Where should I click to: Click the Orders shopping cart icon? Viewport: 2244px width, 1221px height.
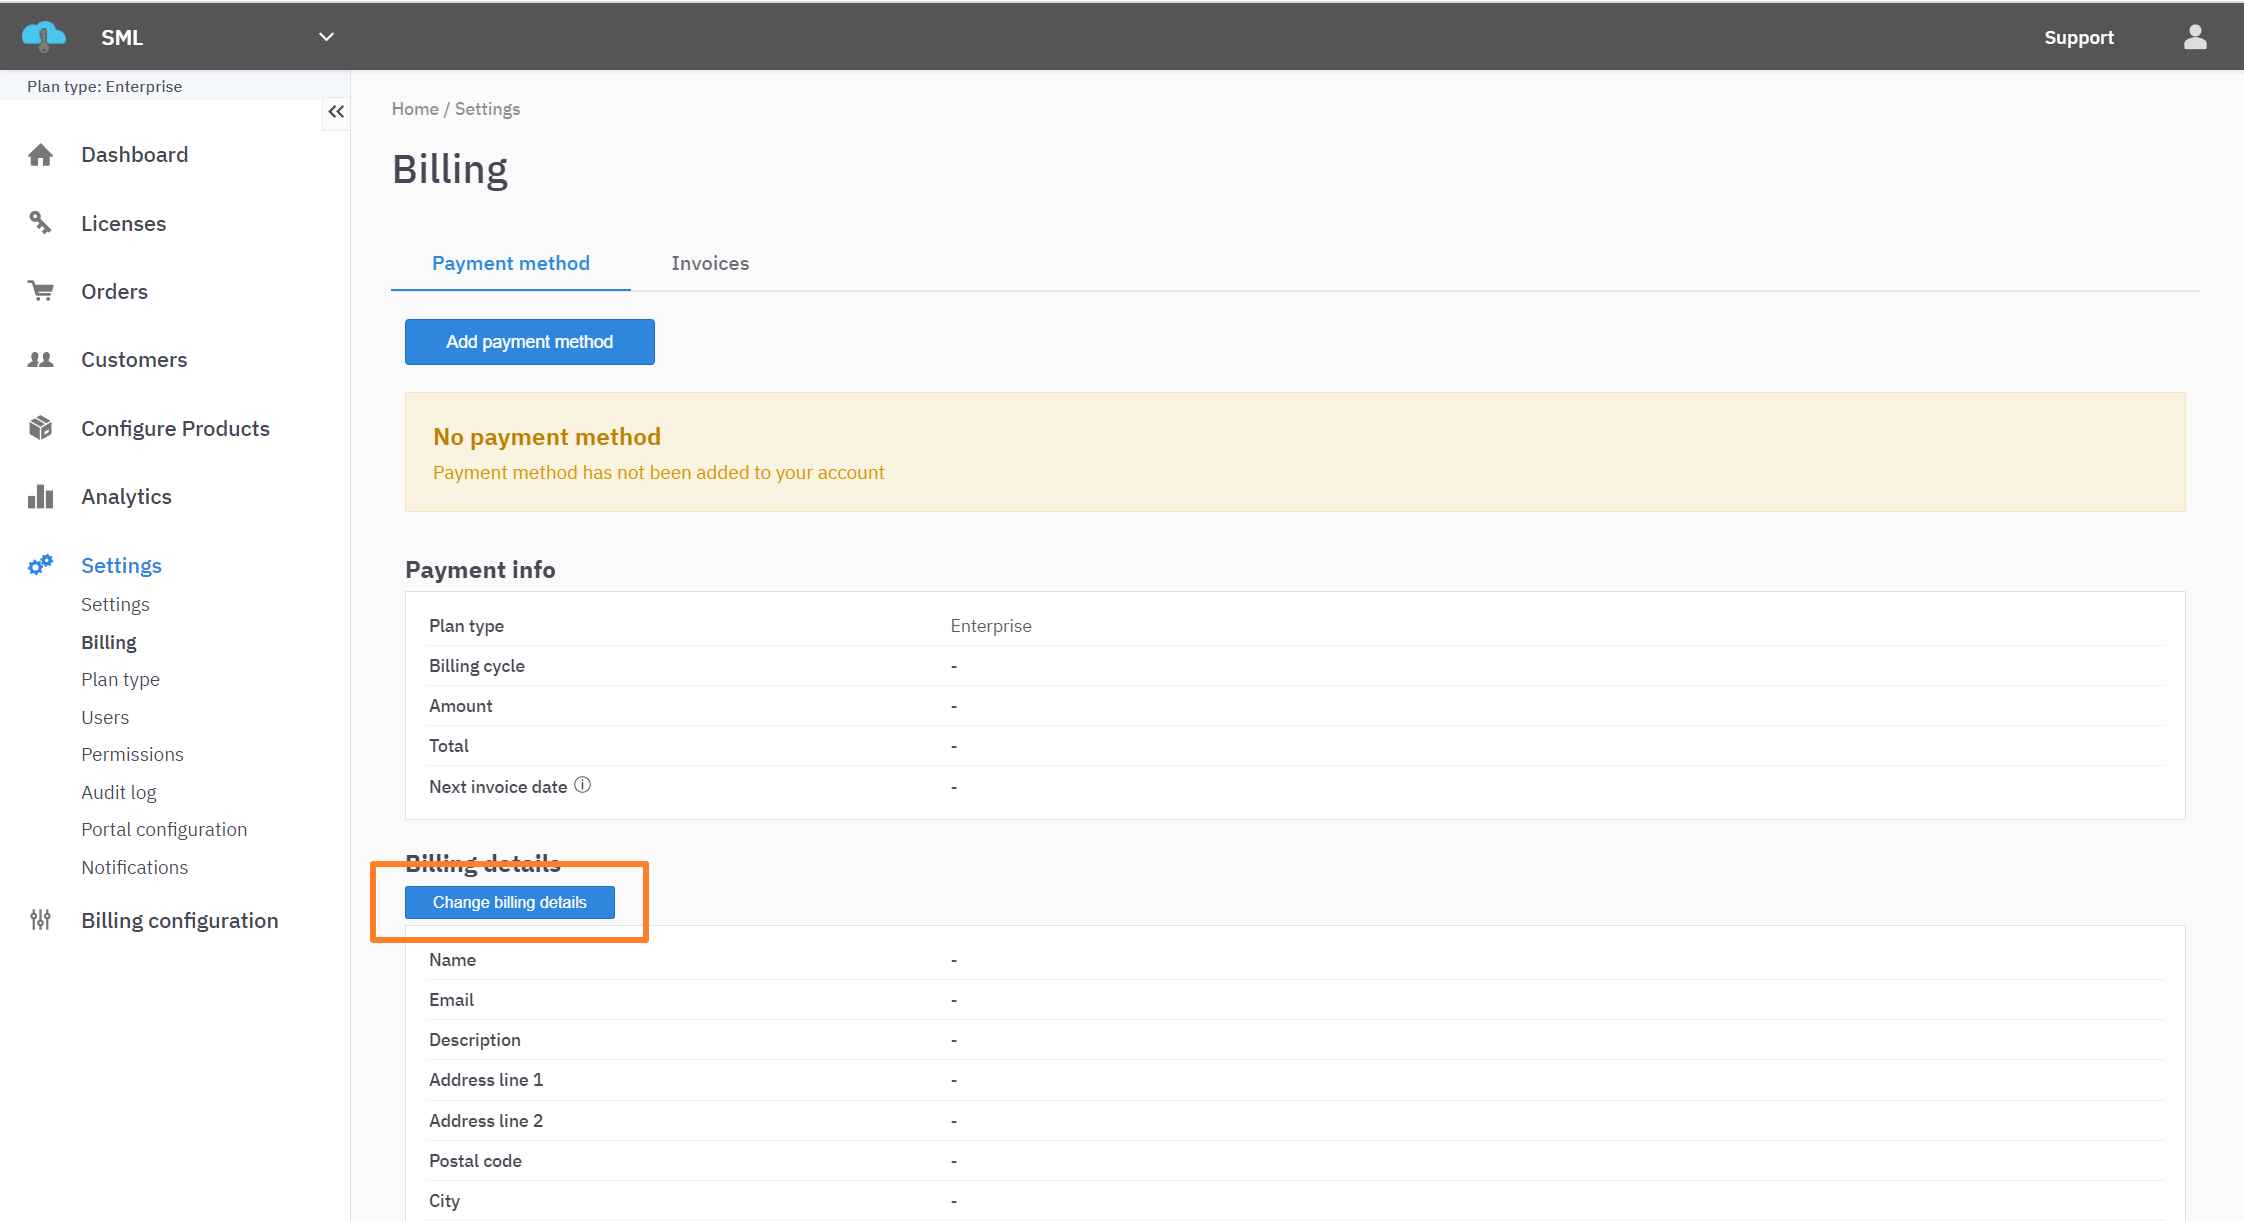tap(40, 291)
